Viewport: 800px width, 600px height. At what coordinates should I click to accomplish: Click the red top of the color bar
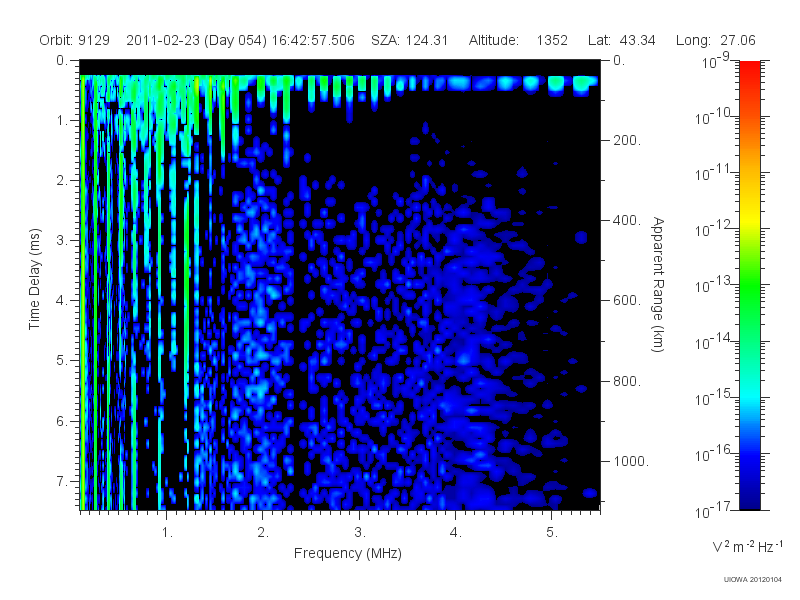coord(749,71)
